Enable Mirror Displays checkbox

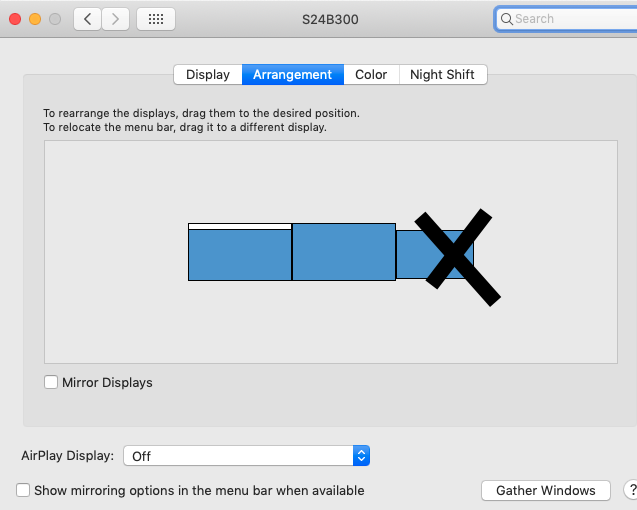[51, 382]
